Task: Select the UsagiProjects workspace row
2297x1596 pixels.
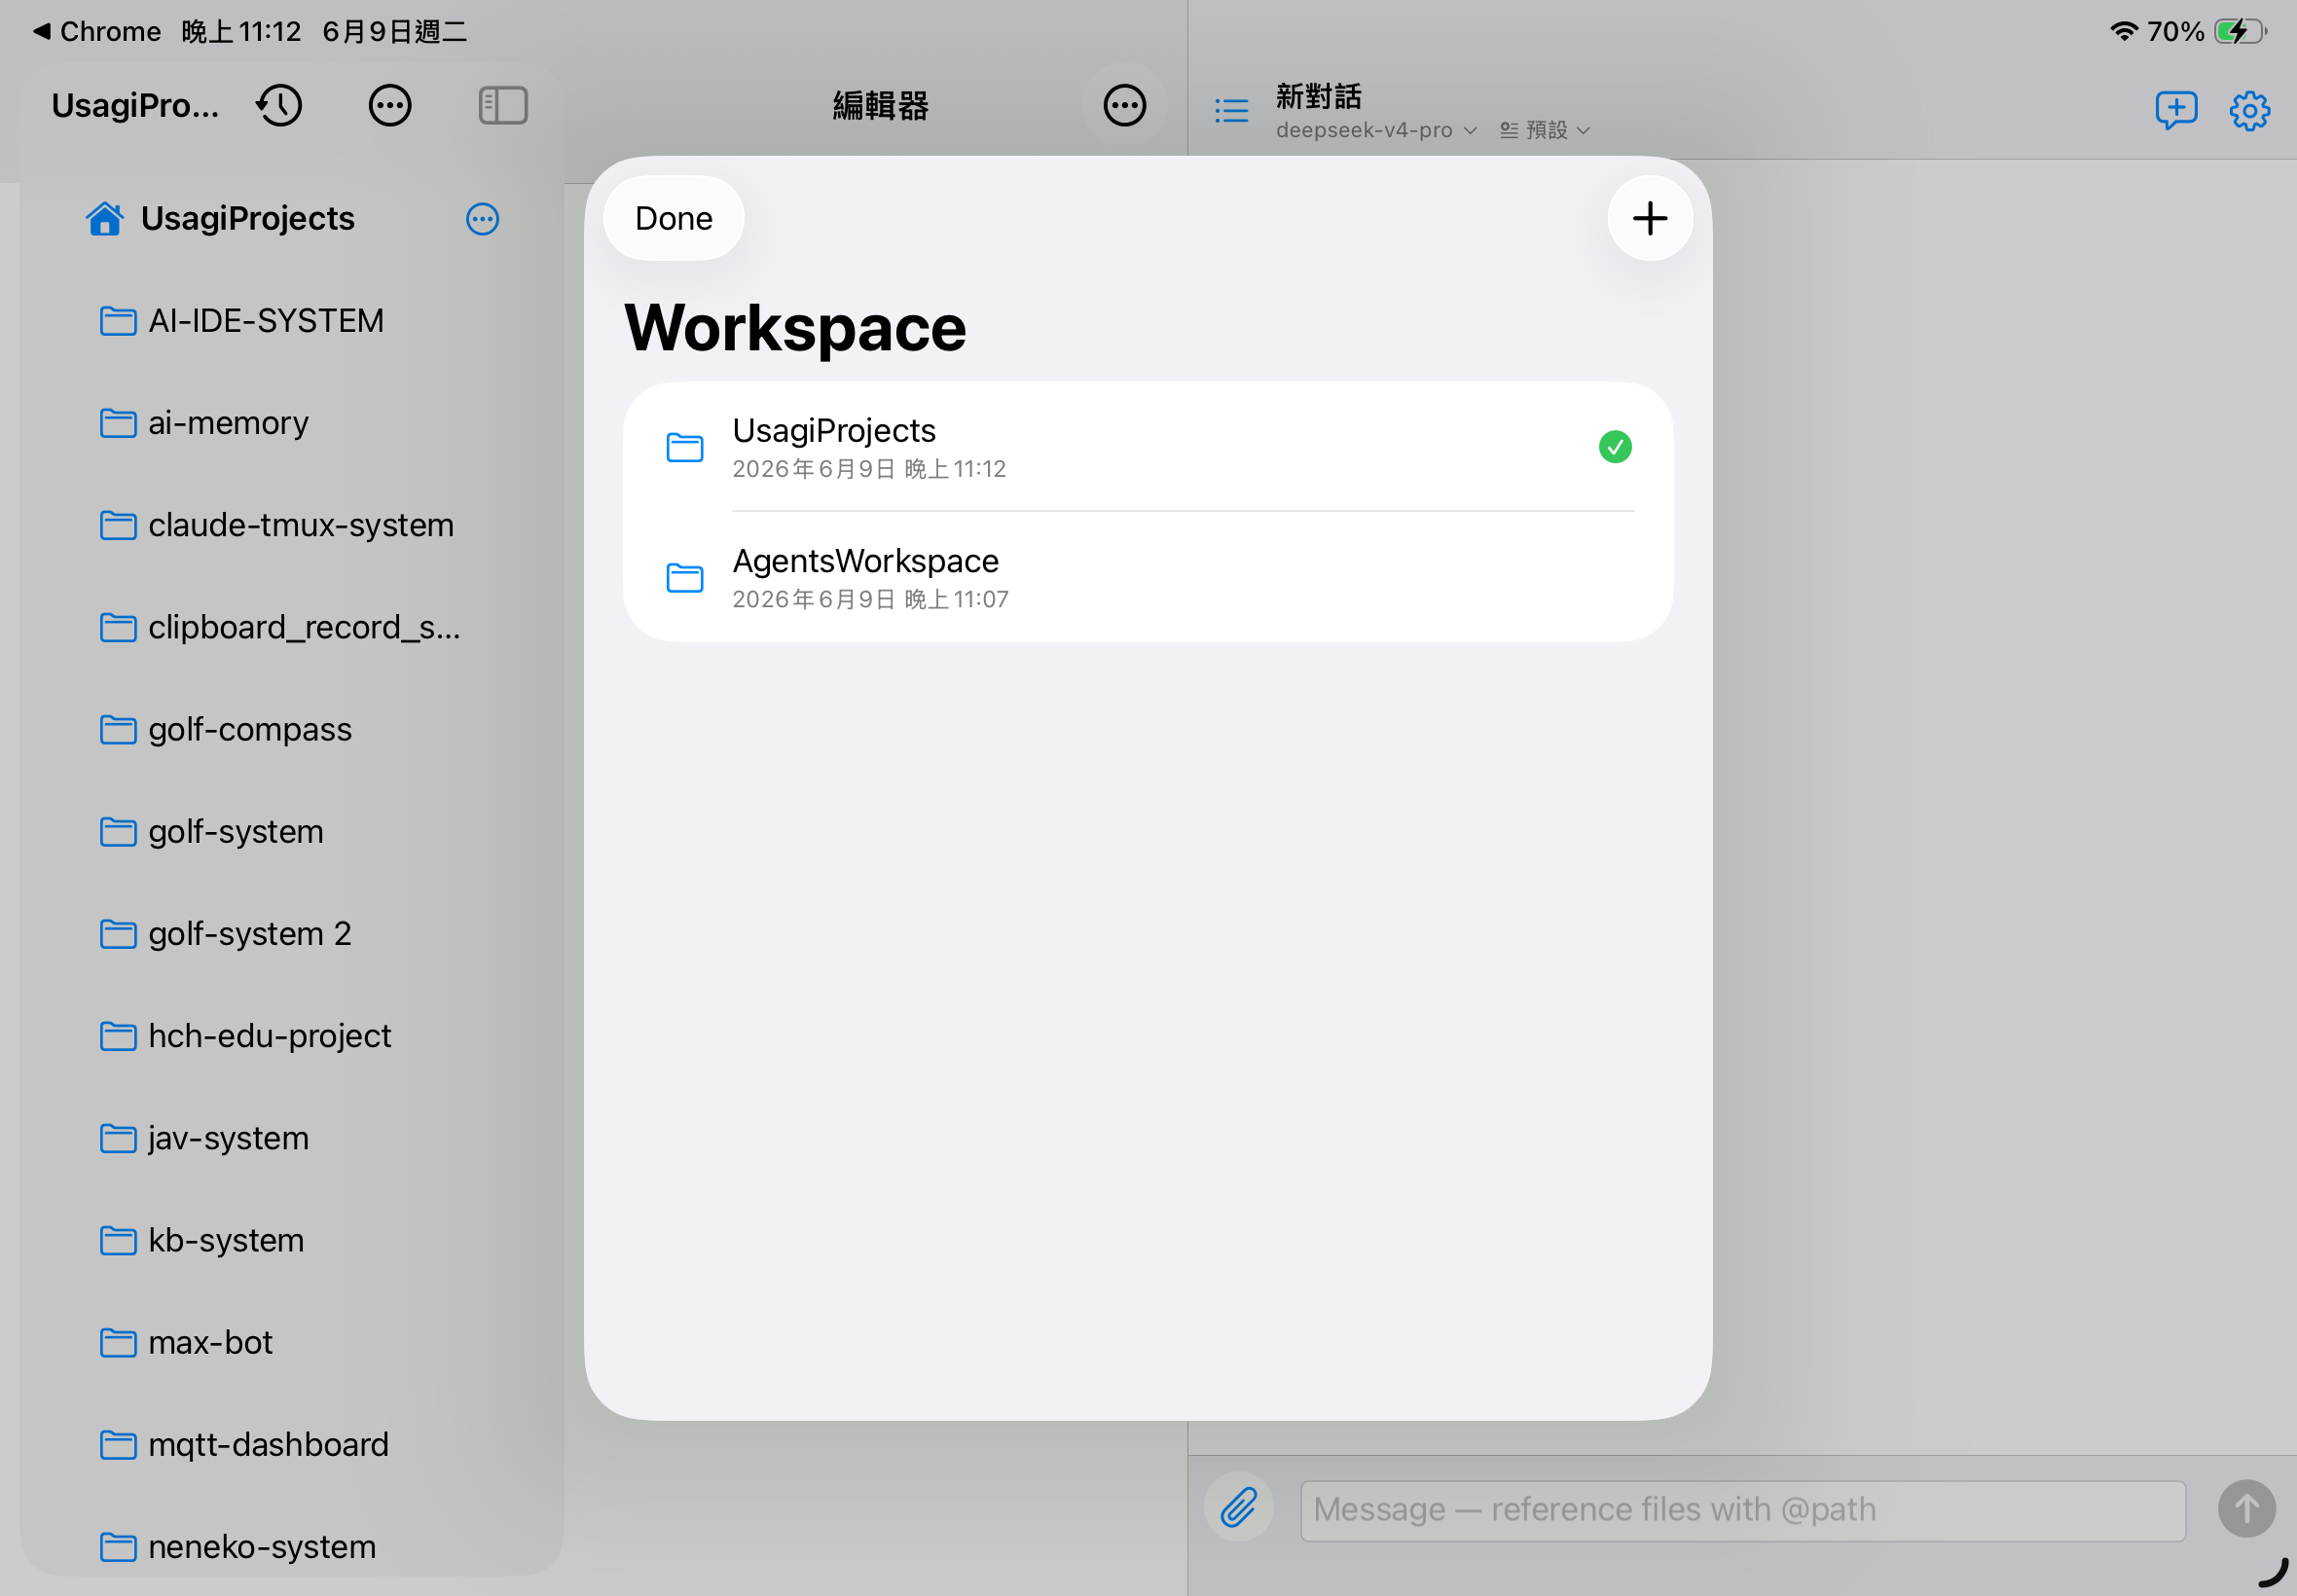Action: click(x=1147, y=447)
